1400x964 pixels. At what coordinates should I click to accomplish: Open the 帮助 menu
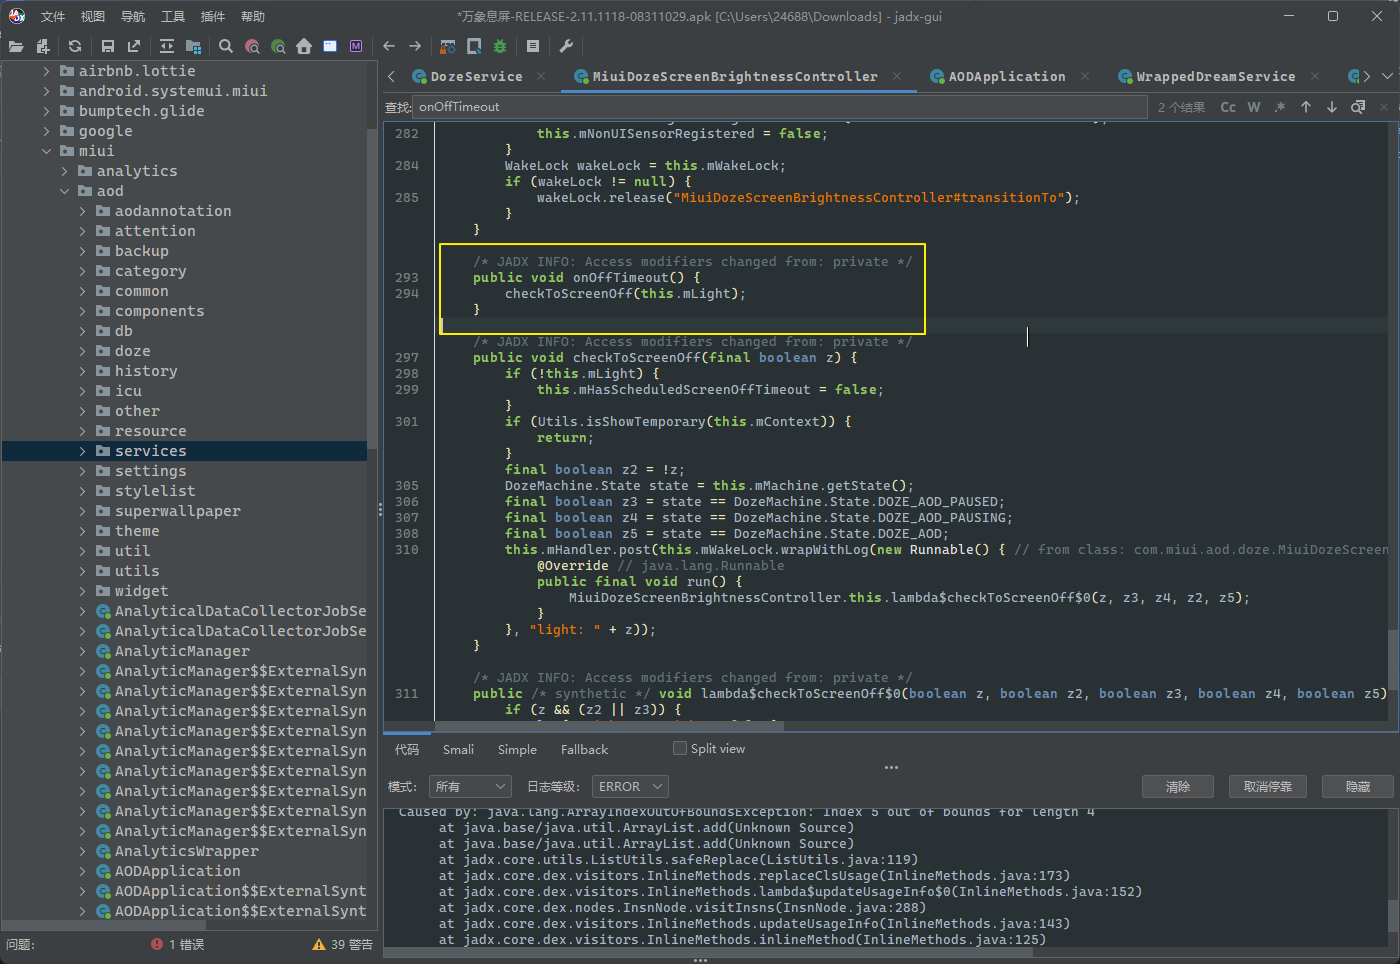click(253, 16)
